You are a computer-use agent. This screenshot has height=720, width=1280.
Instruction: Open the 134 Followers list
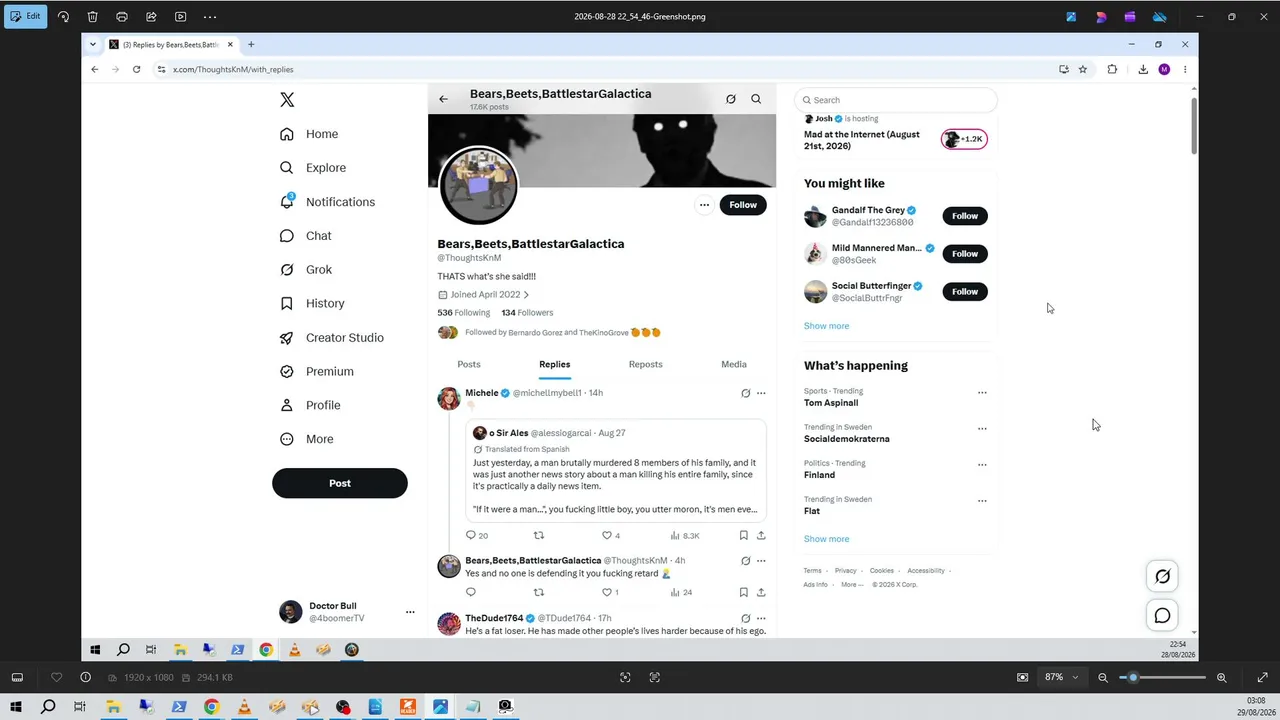527,313
